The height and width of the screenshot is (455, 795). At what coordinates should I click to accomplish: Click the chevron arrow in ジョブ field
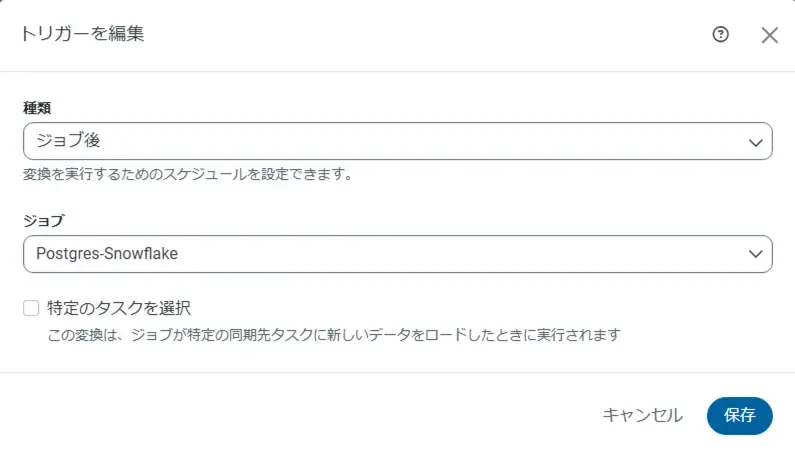click(x=755, y=254)
